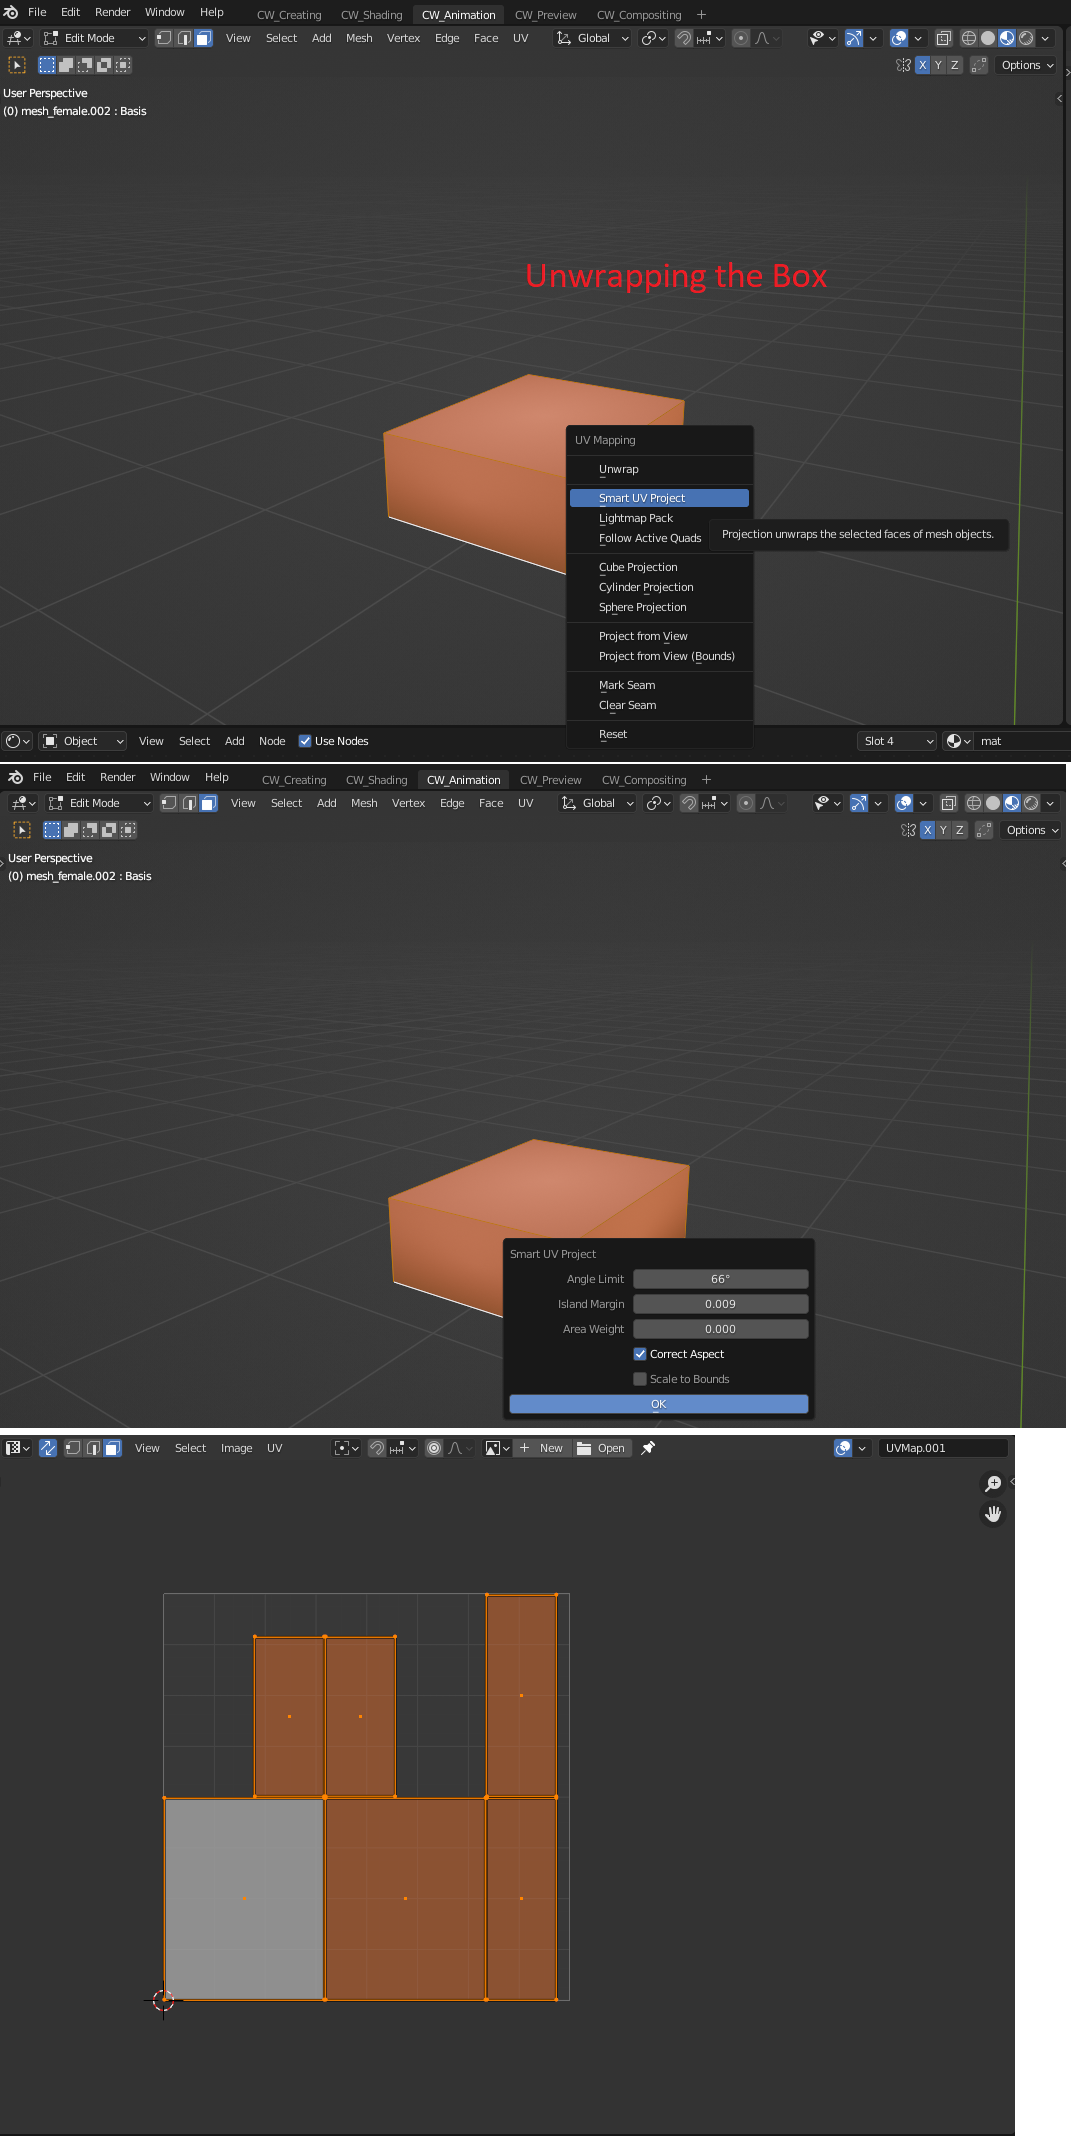
Task: Uncheck the Correct Aspect checkbox
Action: (x=640, y=1354)
